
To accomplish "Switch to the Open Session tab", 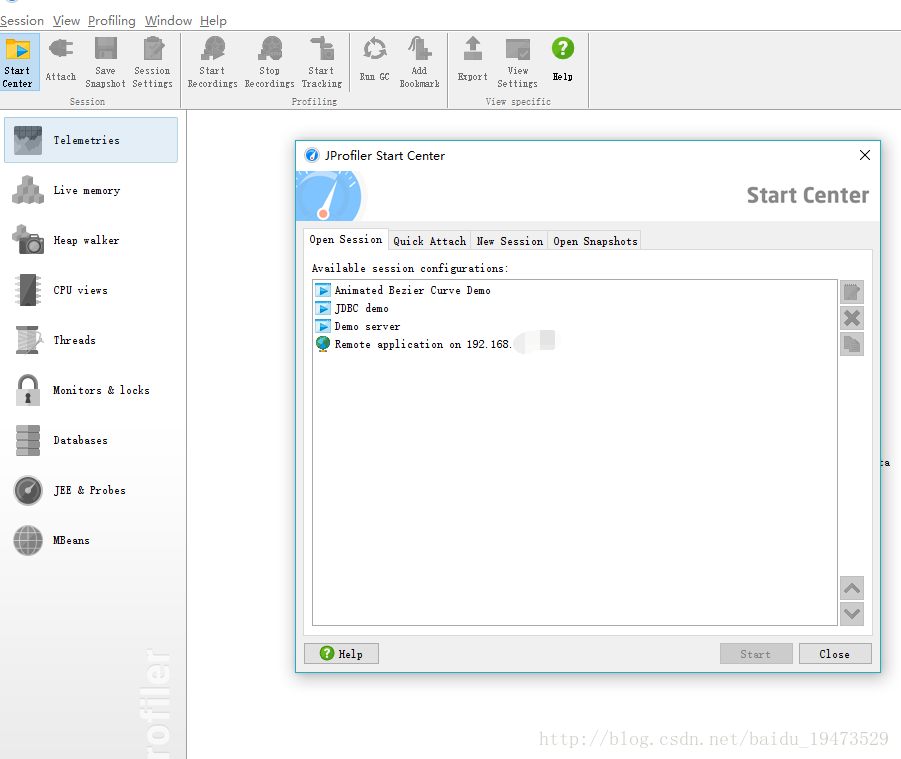I will pos(345,240).
